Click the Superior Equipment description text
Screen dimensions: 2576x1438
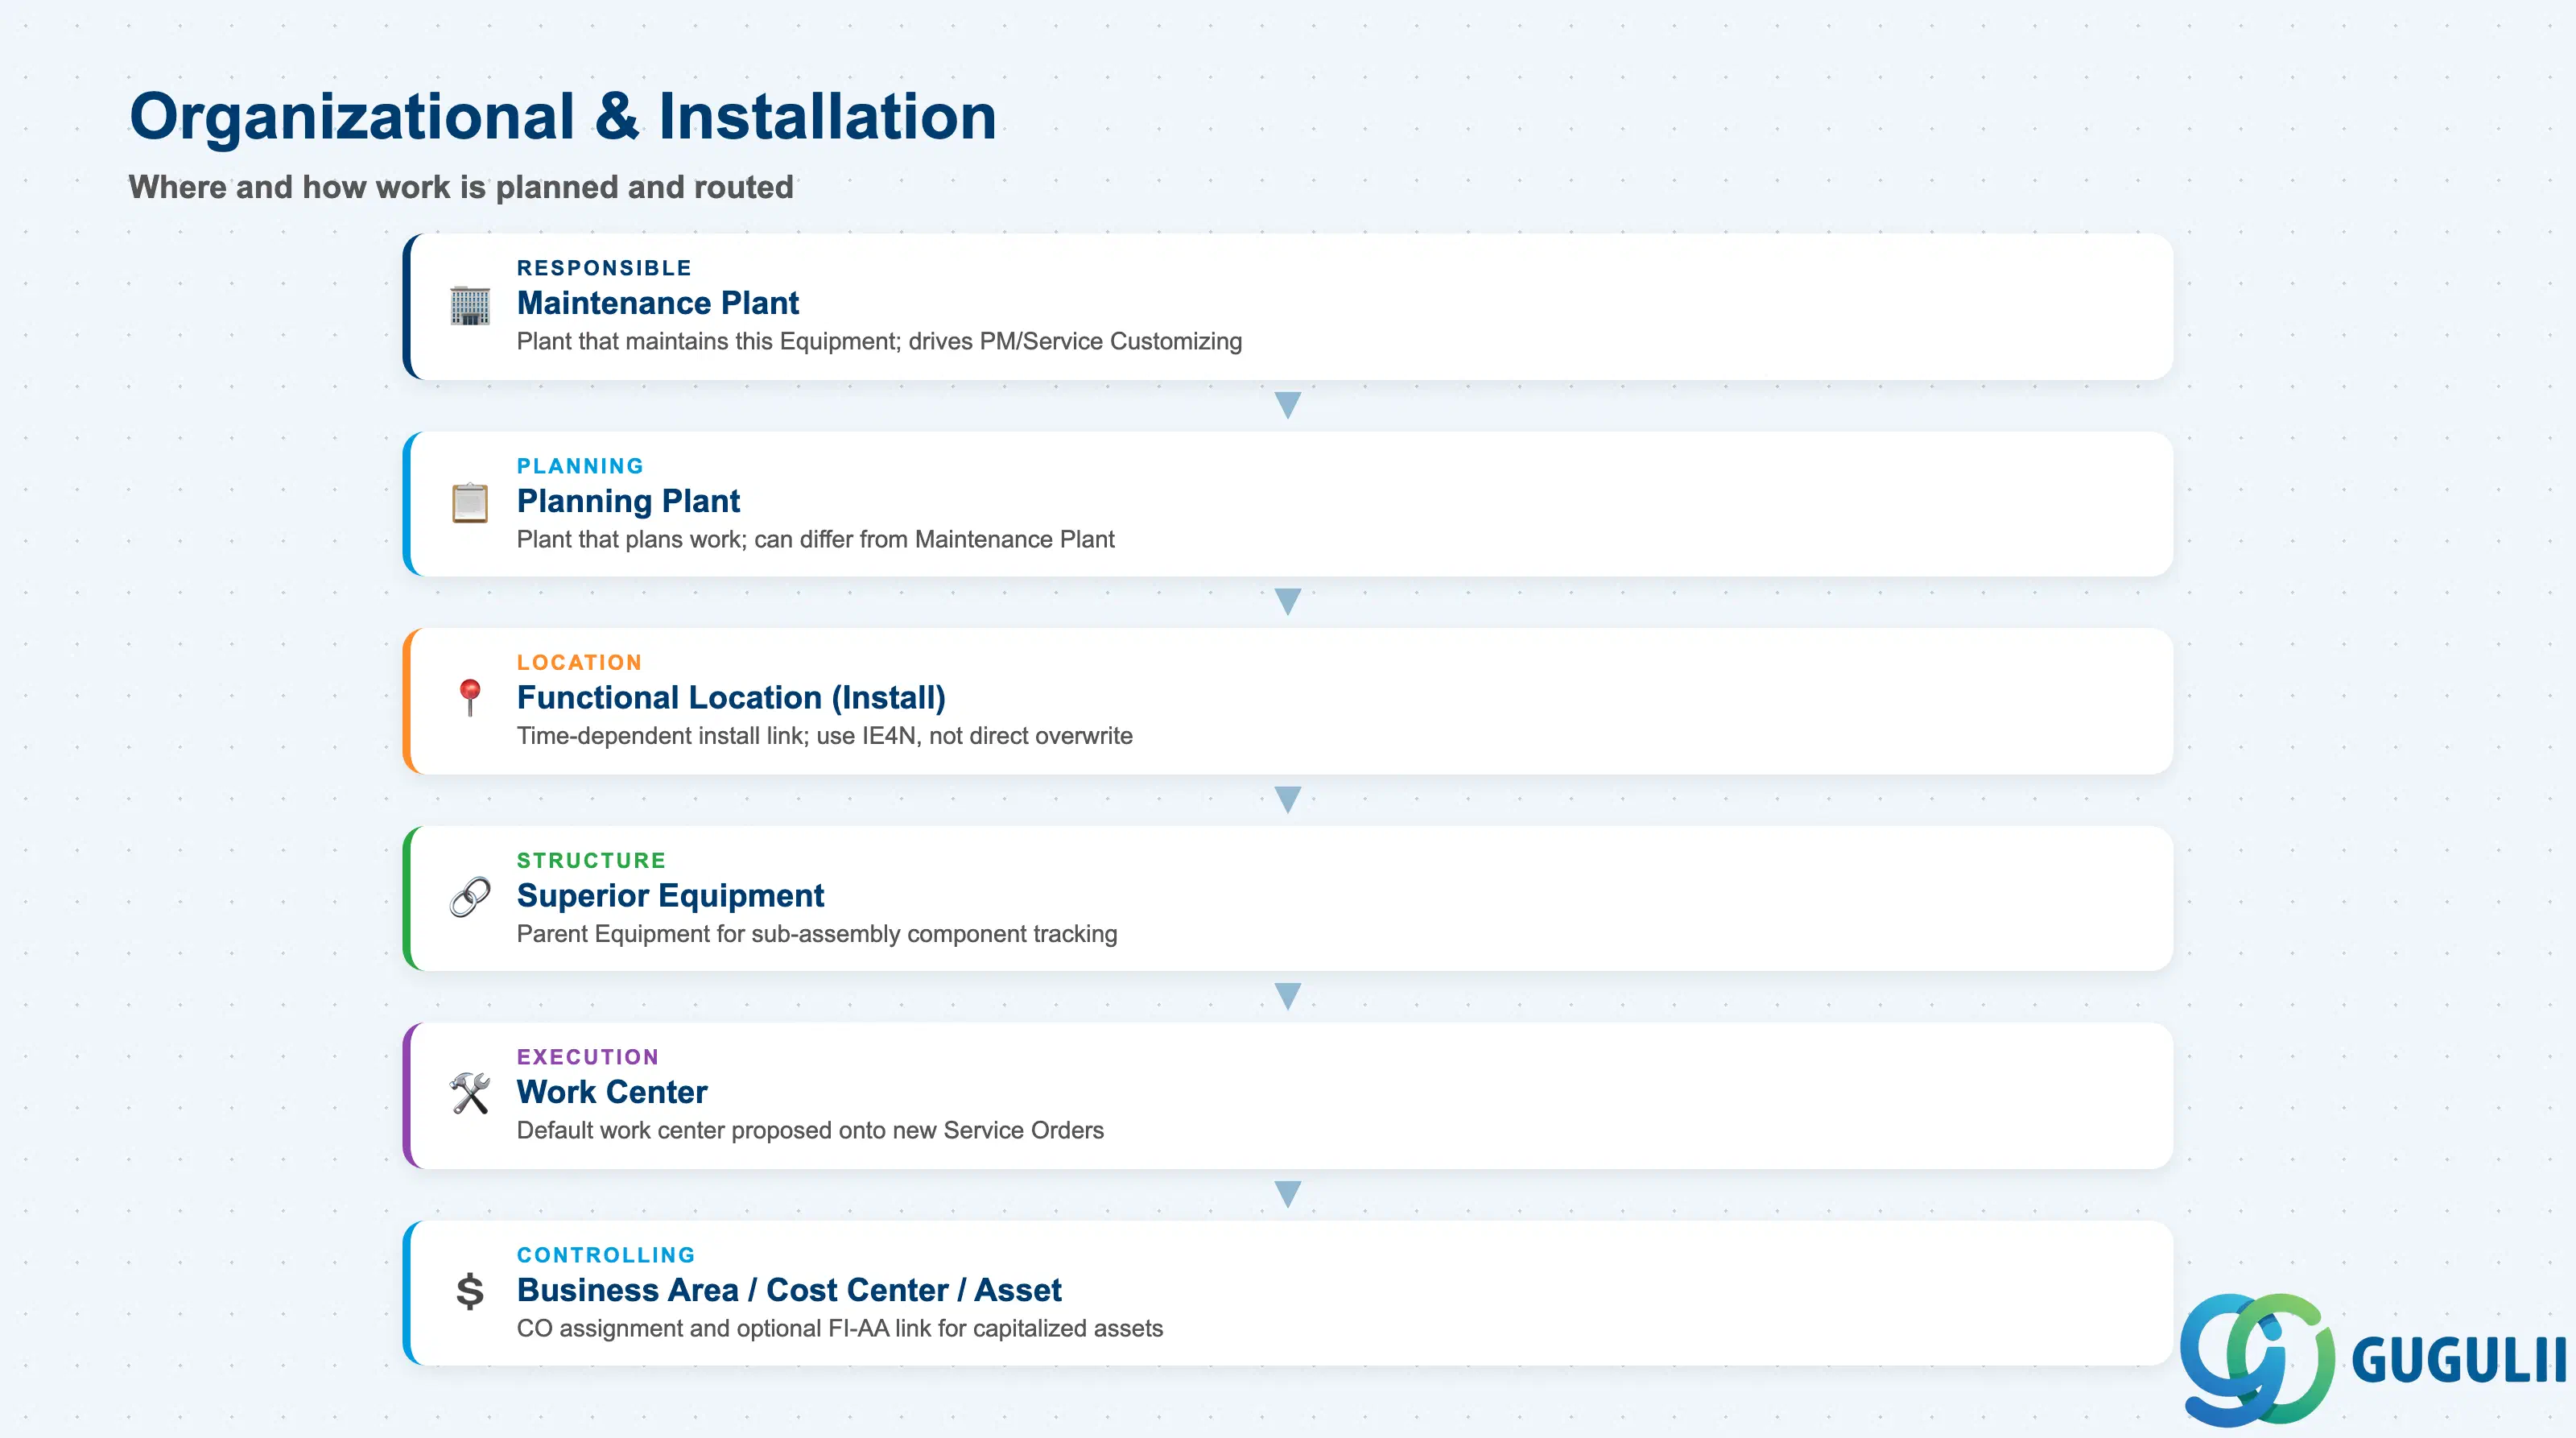pos(817,934)
